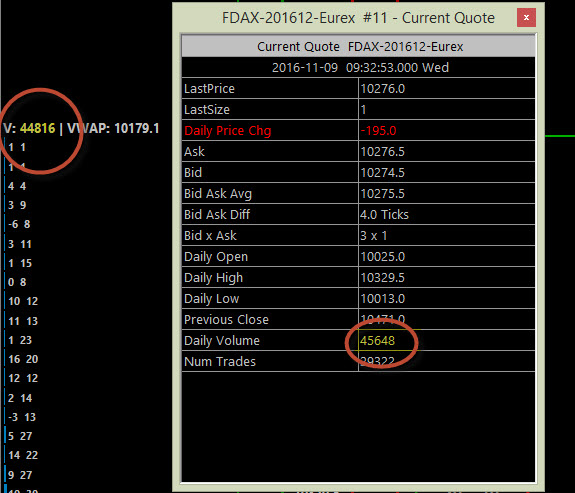Select the chart row reading 16 20
Image resolution: width=575 pixels, height=493 pixels.
[23, 359]
